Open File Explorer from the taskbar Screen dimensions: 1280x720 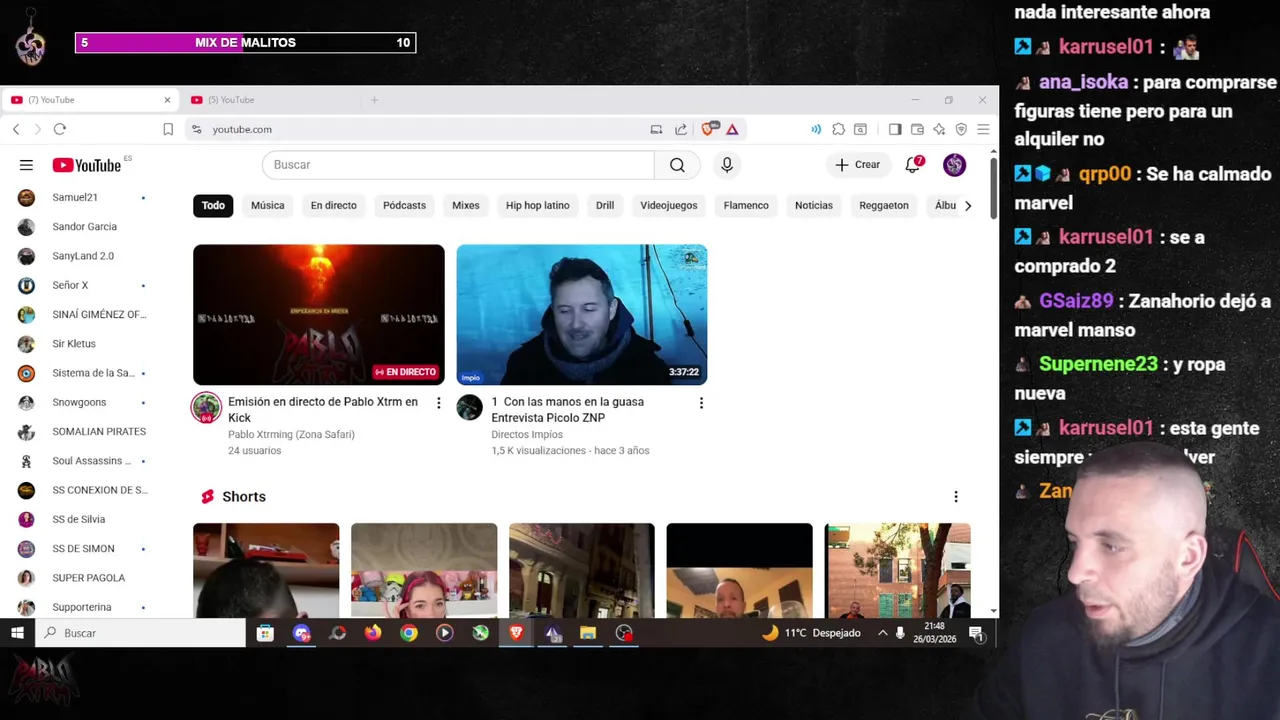click(588, 633)
